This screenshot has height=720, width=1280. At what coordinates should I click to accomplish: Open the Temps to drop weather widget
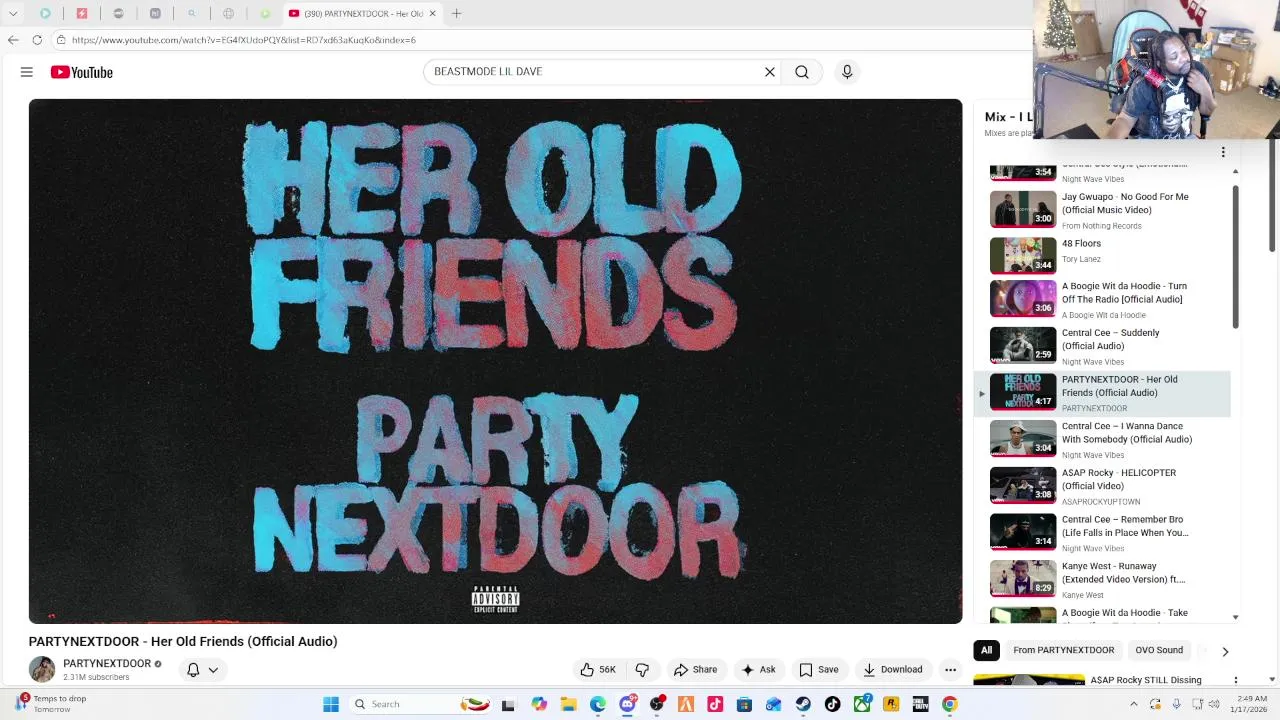(x=50, y=704)
